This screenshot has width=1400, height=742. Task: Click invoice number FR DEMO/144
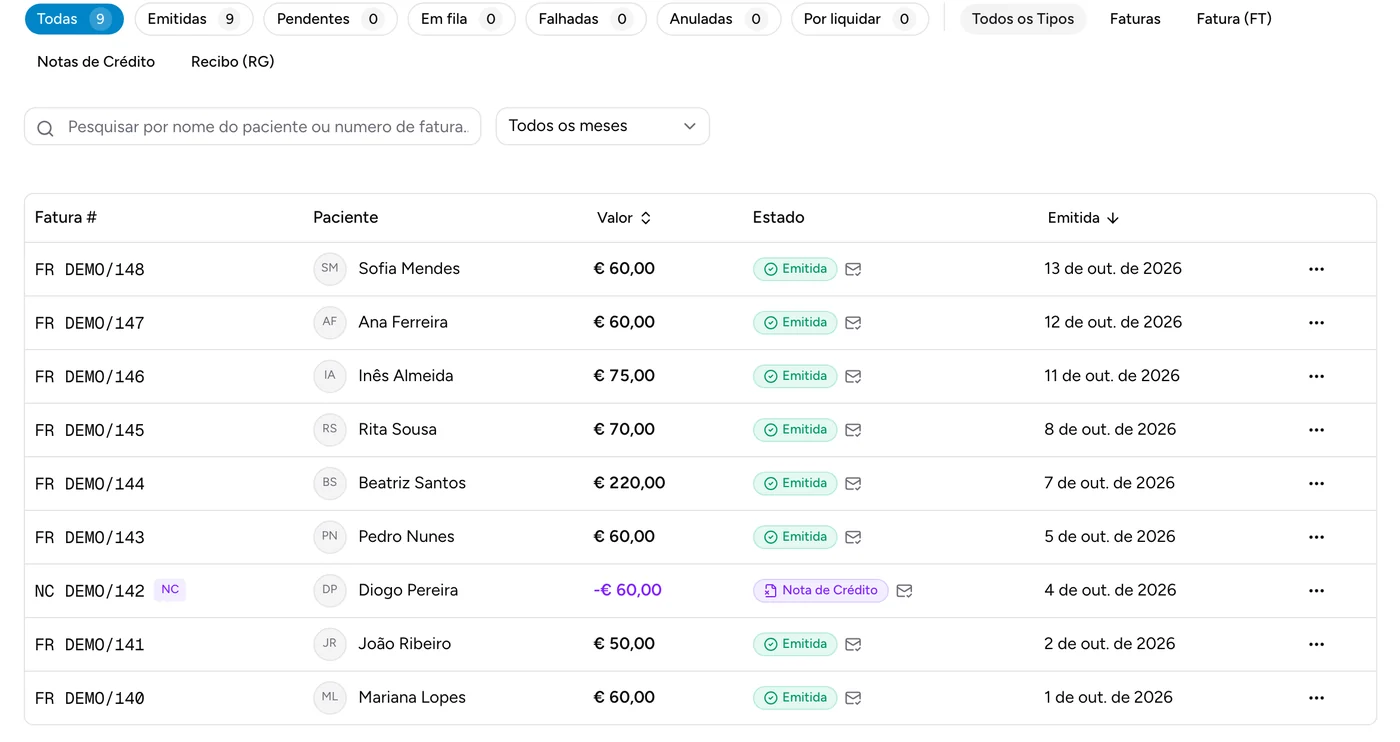point(90,484)
